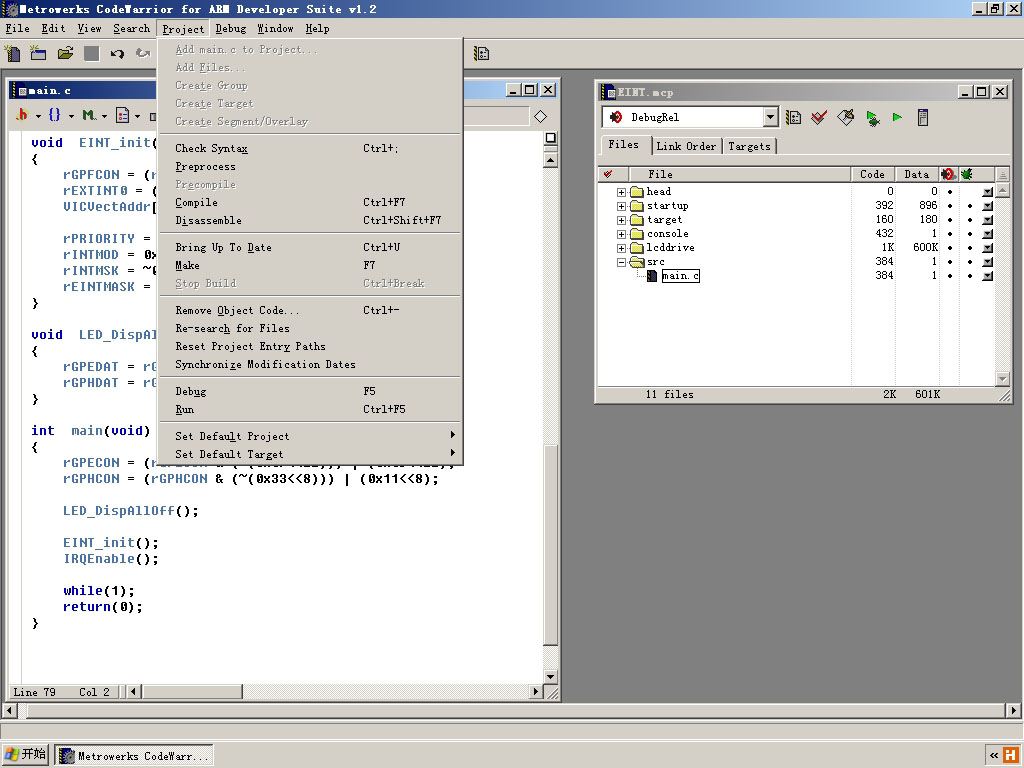Viewport: 1024px width, 768px height.
Task: Click the New project window toolbar icon
Action: pos(38,54)
